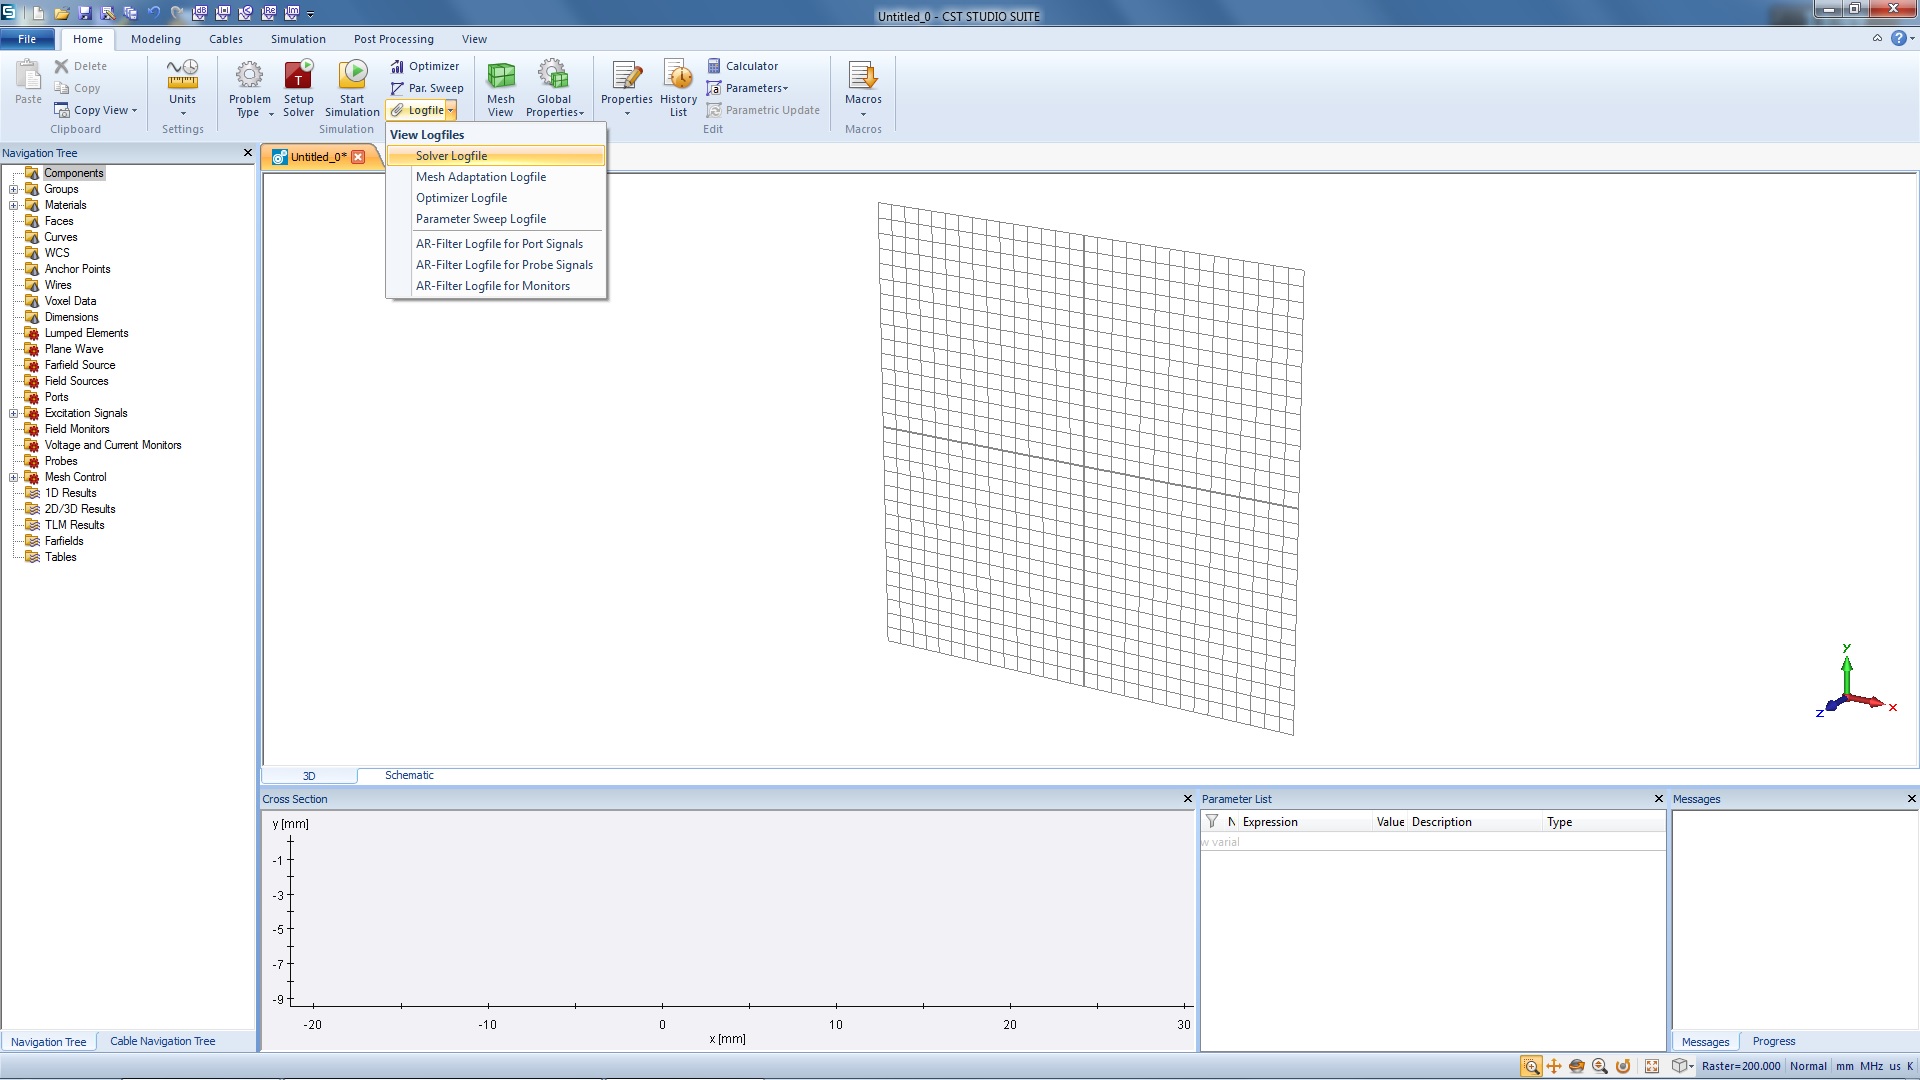Click the Delete command in ribbon
The image size is (1920, 1080).
coord(80,66)
